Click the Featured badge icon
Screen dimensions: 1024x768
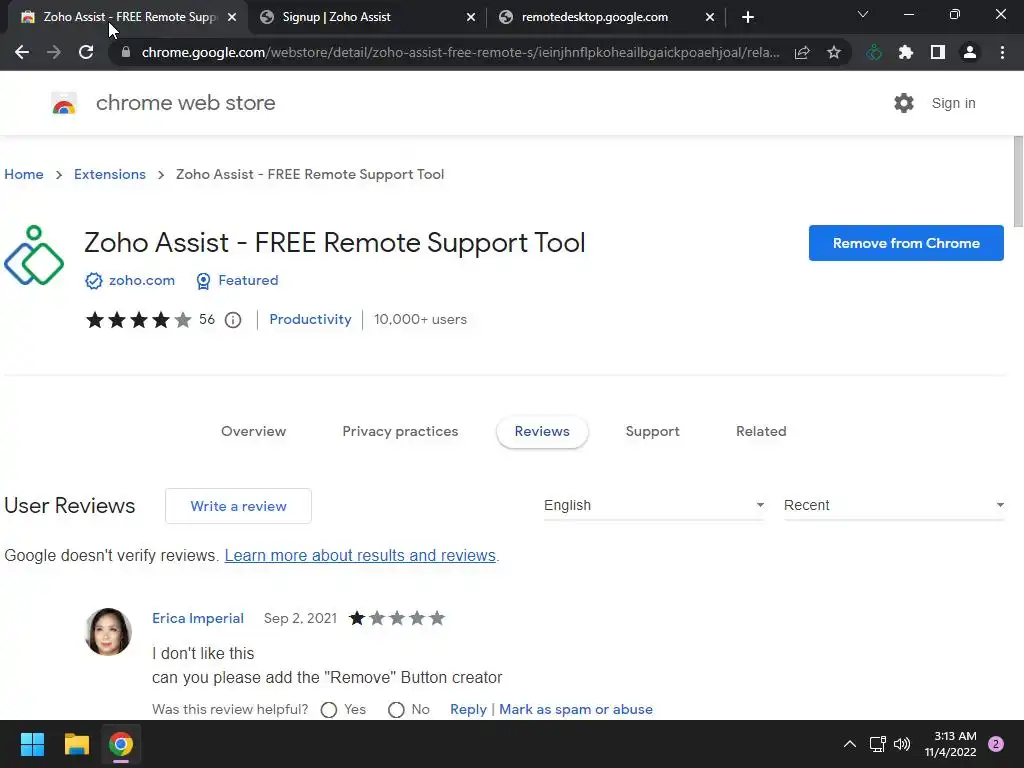coord(203,281)
